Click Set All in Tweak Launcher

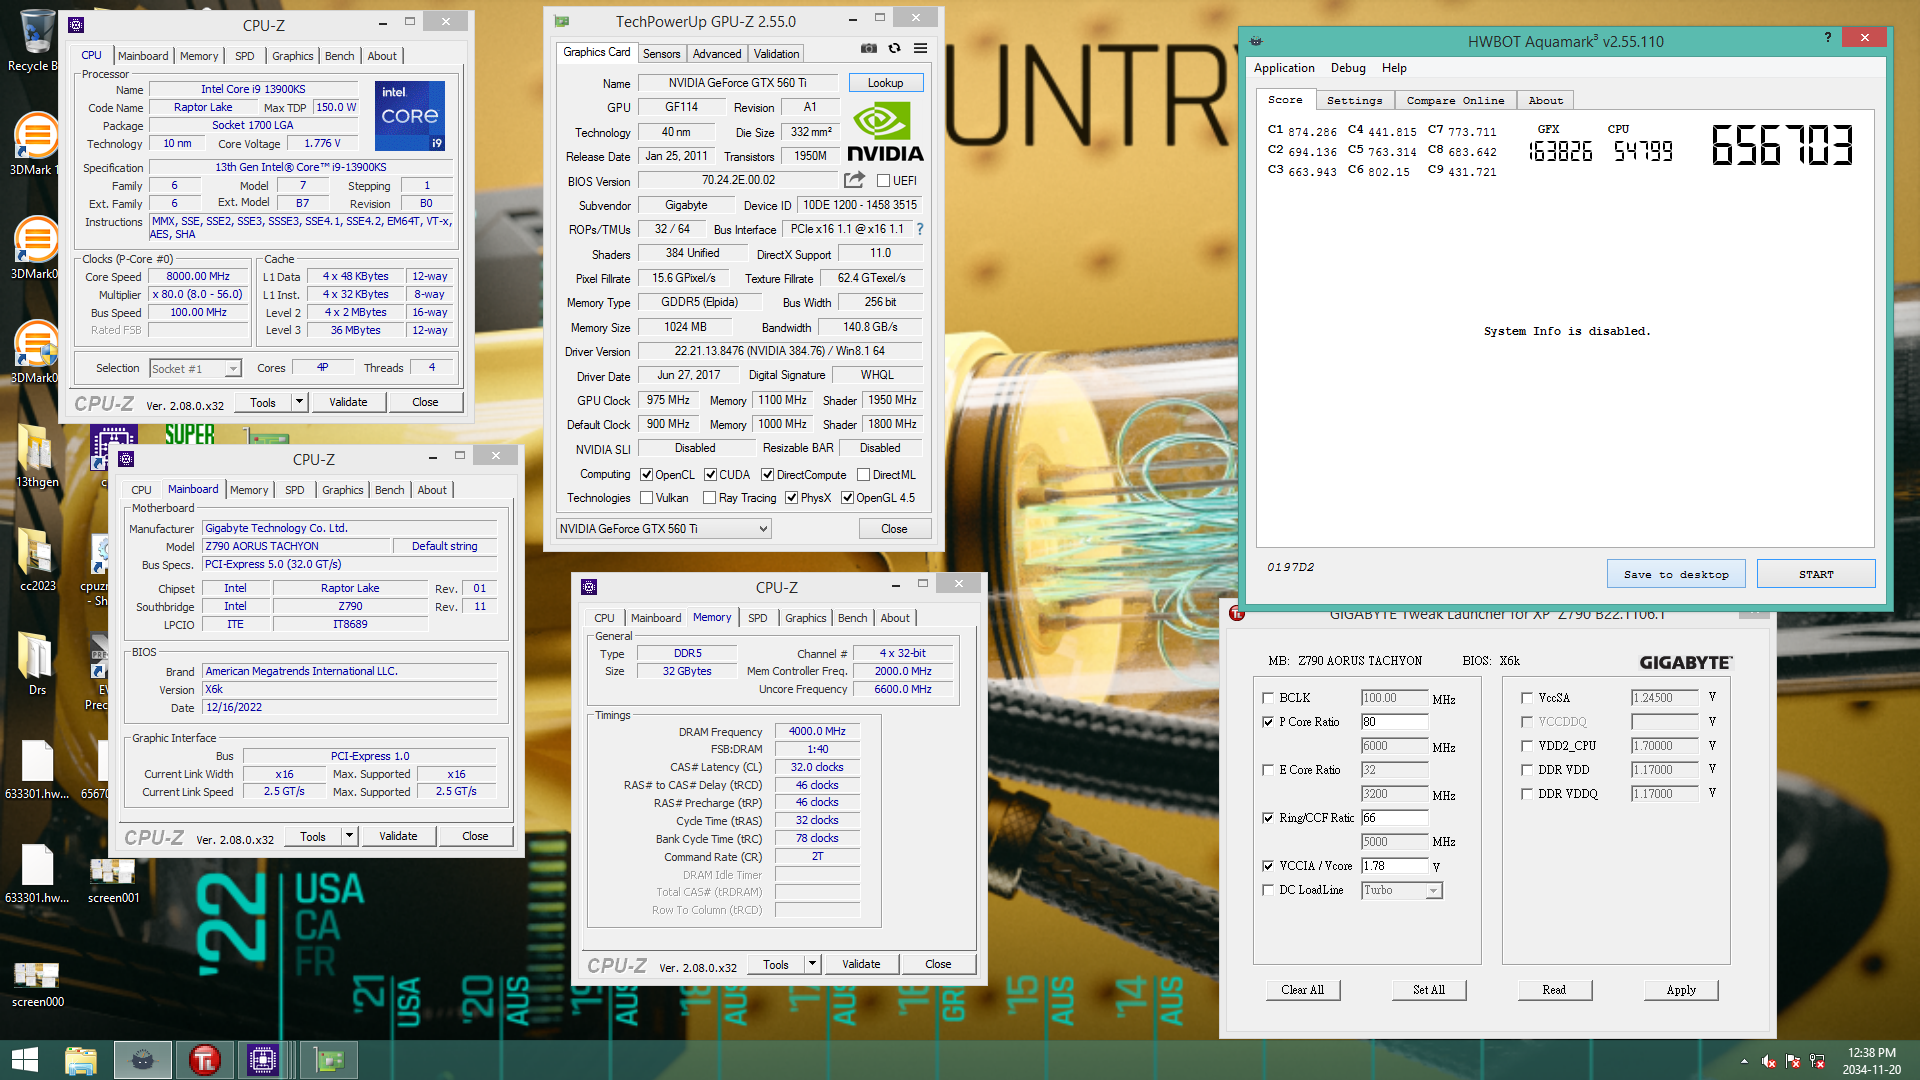1429,990
